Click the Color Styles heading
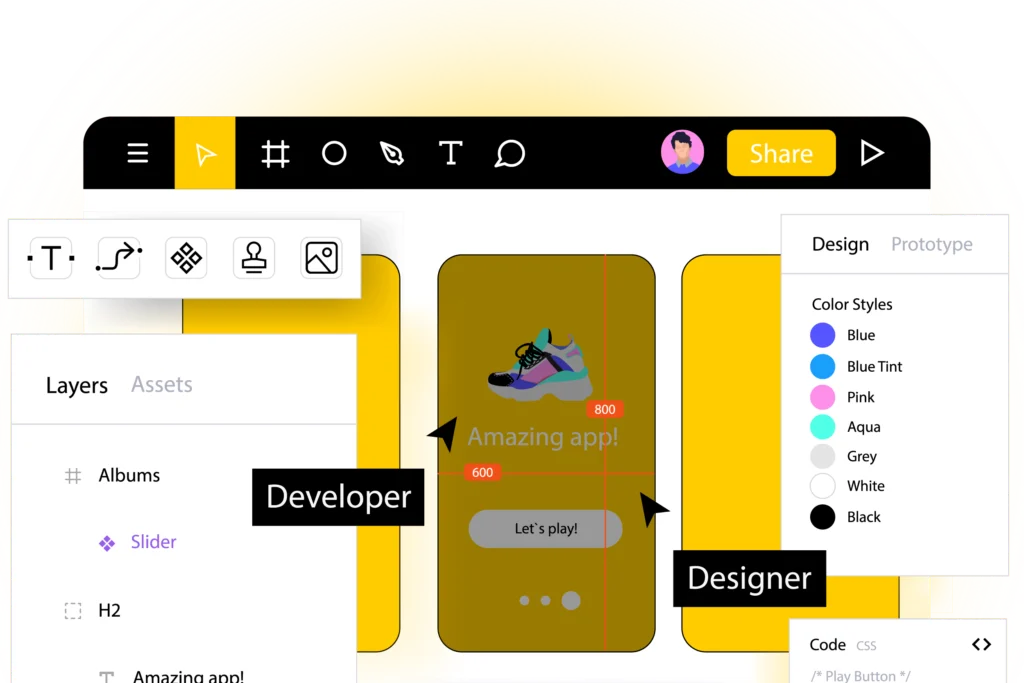 tap(852, 304)
